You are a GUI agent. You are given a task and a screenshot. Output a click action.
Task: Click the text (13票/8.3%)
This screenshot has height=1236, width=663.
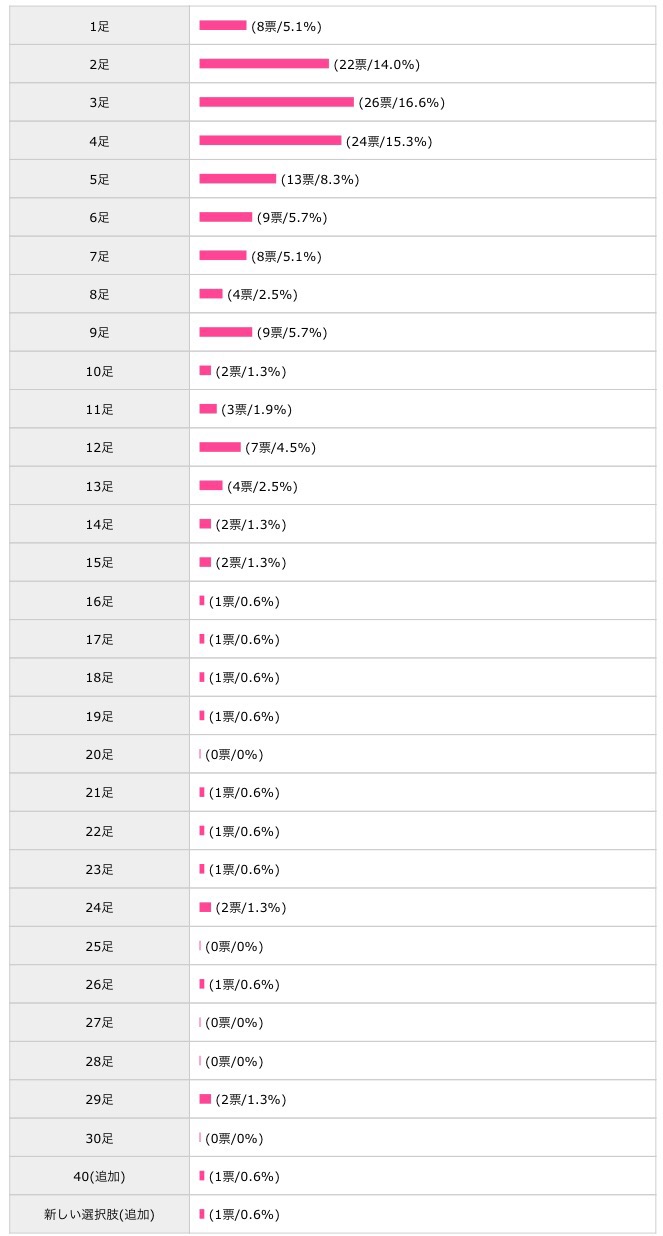[319, 180]
